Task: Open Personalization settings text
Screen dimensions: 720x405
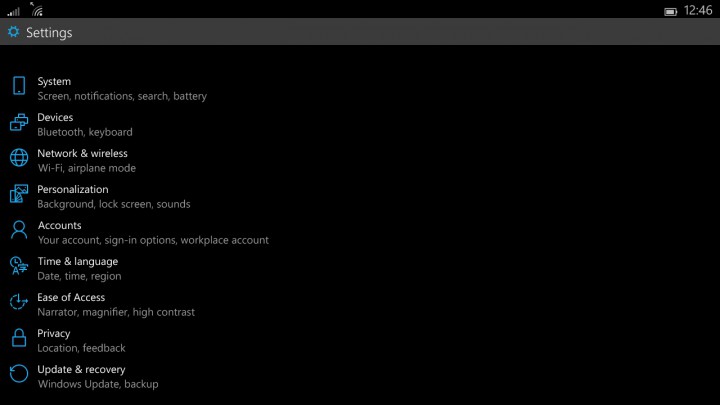Action: coord(73,189)
